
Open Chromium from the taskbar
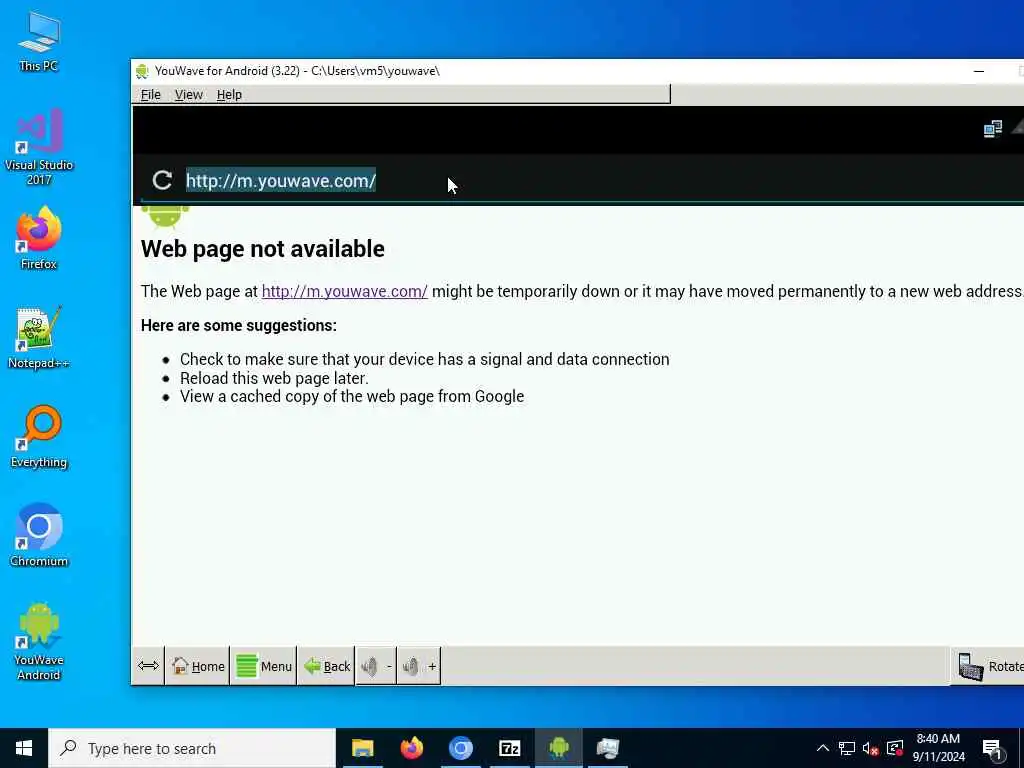pos(460,748)
